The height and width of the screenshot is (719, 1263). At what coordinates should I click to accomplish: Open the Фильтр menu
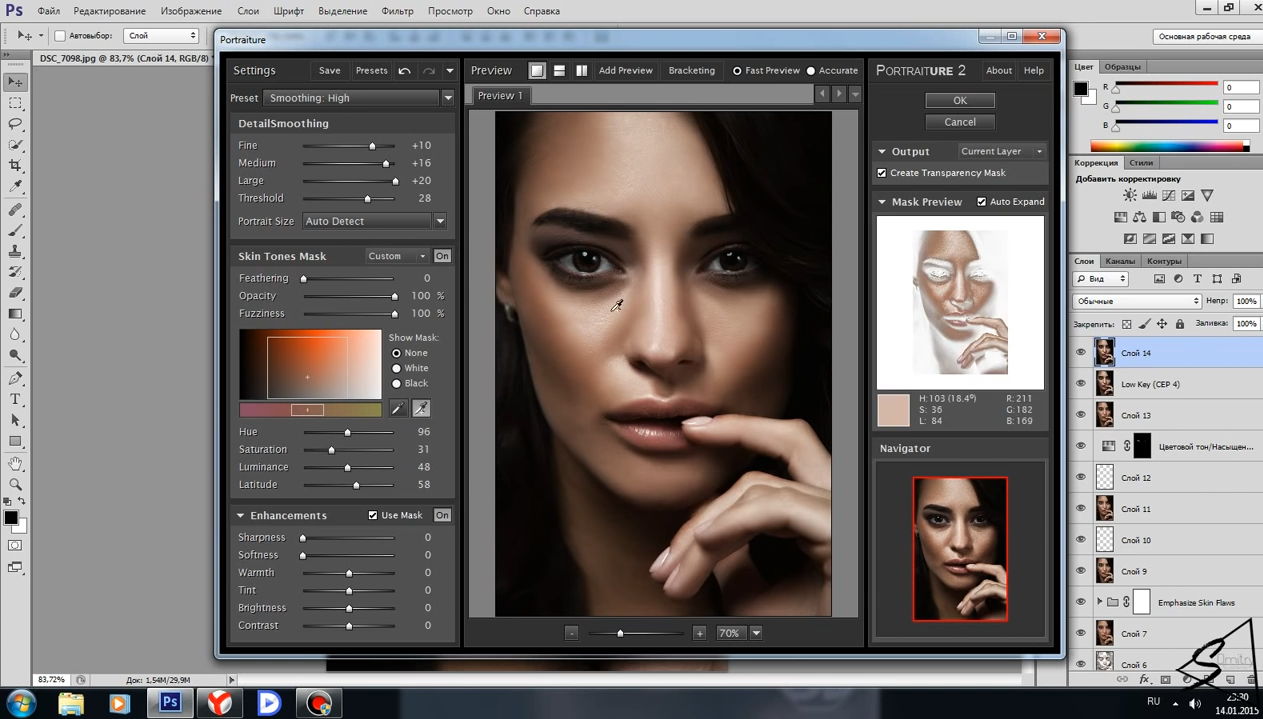pyautogui.click(x=397, y=11)
